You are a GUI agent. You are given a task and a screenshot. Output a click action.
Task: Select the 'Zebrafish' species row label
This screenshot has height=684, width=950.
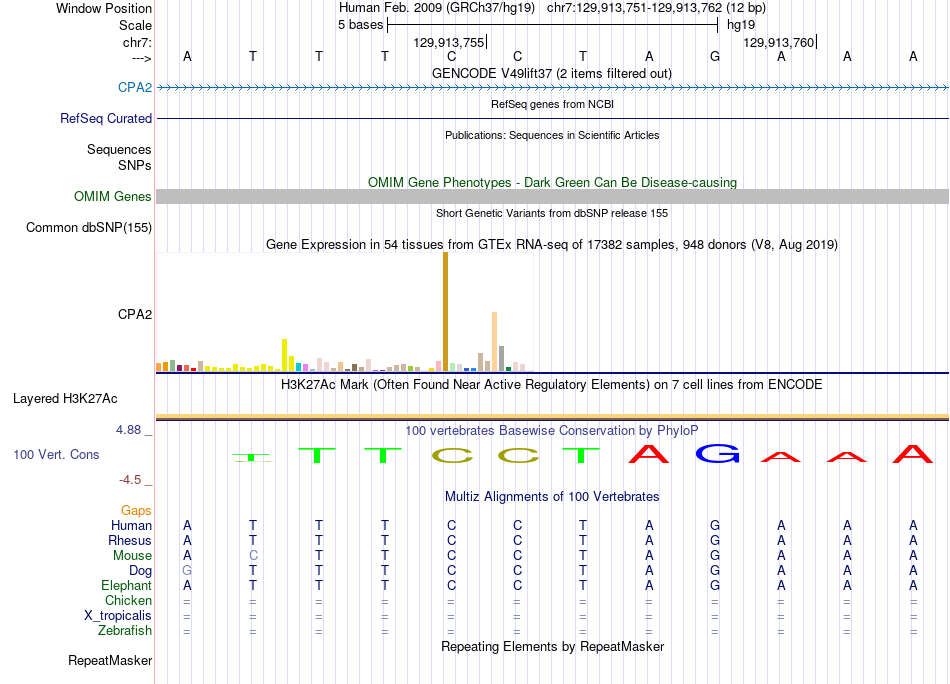coord(125,631)
